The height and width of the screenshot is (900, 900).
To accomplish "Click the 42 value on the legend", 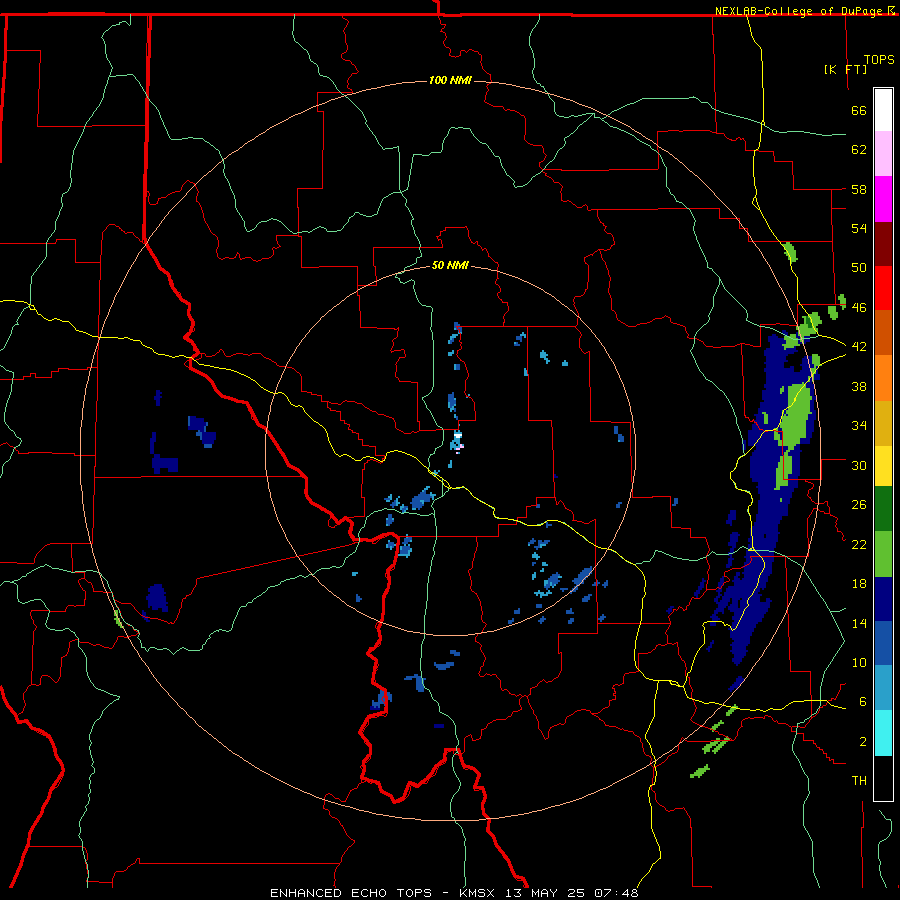I will coord(859,347).
